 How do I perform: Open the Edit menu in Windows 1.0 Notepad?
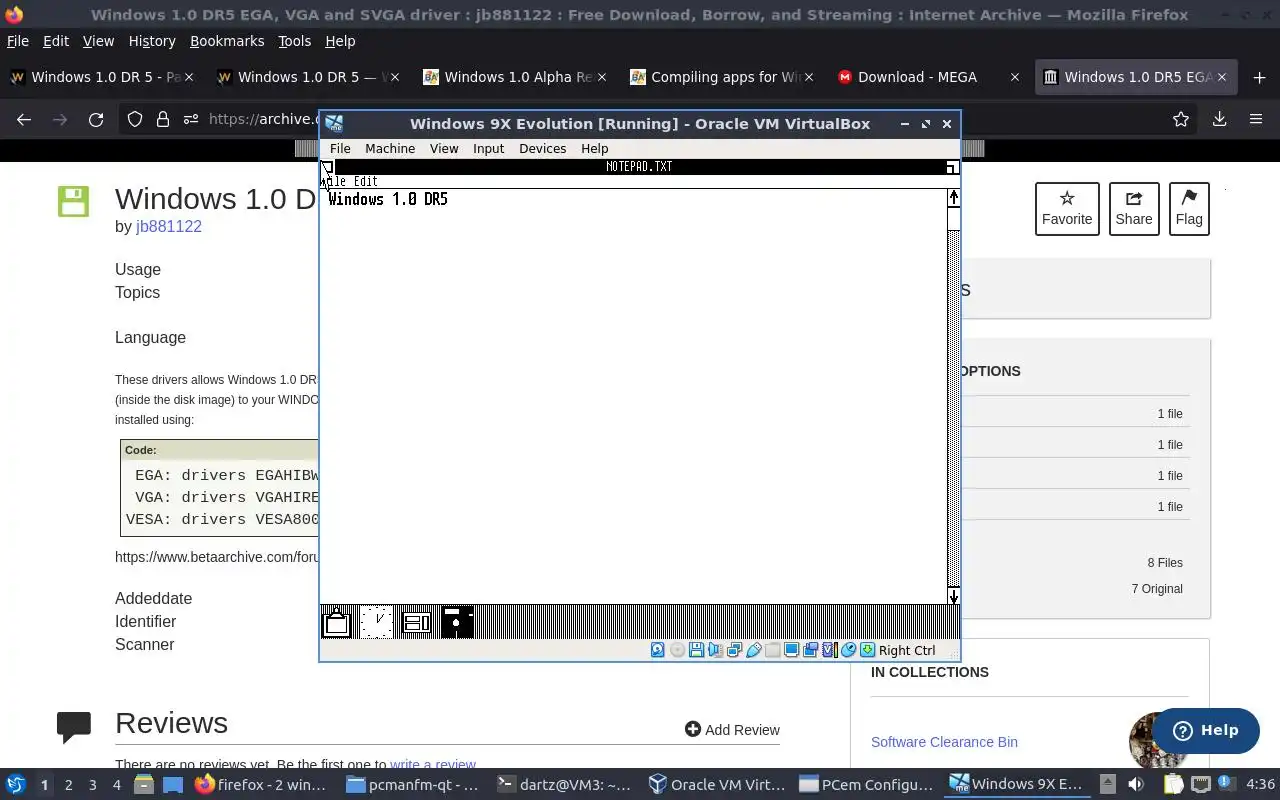(x=365, y=181)
